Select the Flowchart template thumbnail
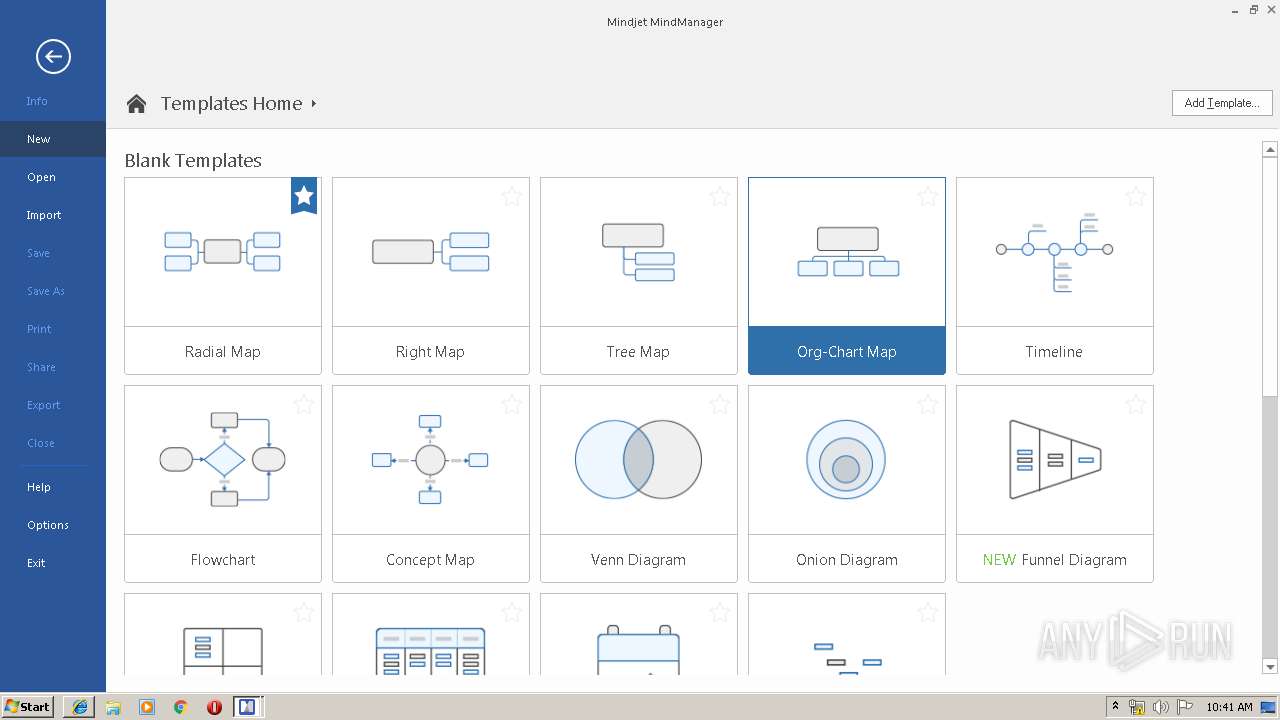Image resolution: width=1280 pixels, height=720 pixels. coord(223,460)
